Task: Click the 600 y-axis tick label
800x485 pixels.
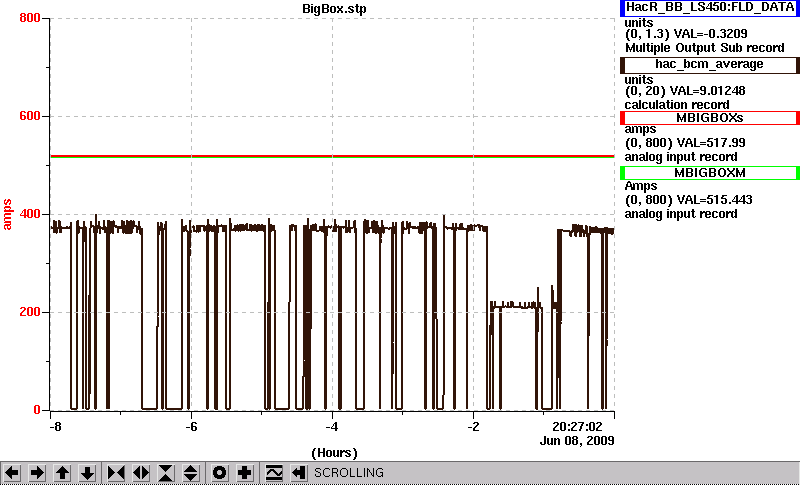Action: (30, 116)
